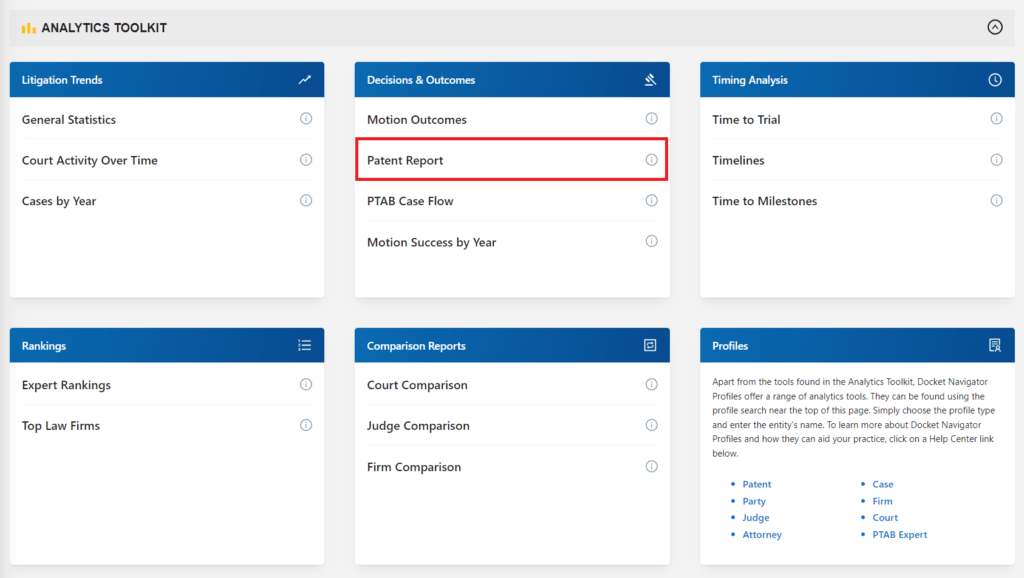Image resolution: width=1024 pixels, height=578 pixels.
Task: Show info for Judge Comparison
Action: 651,425
